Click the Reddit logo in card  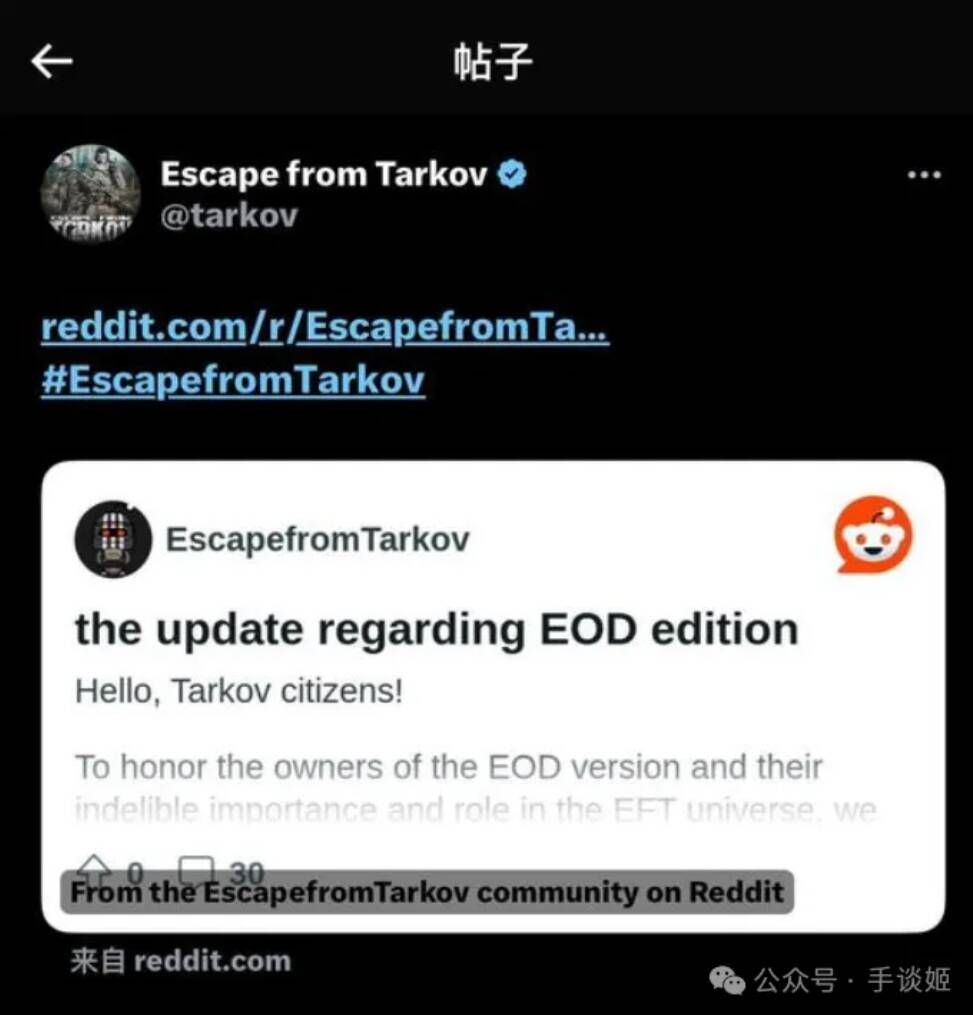pyautogui.click(x=873, y=535)
